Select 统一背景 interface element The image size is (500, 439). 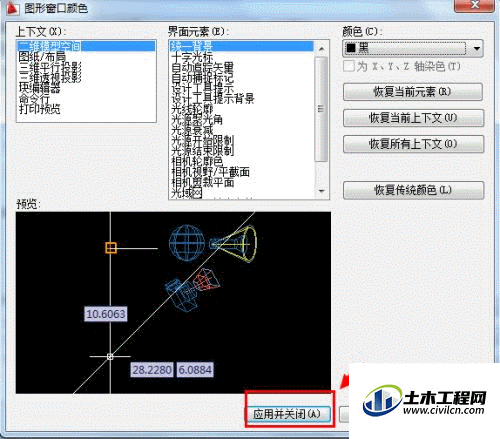coord(241,46)
